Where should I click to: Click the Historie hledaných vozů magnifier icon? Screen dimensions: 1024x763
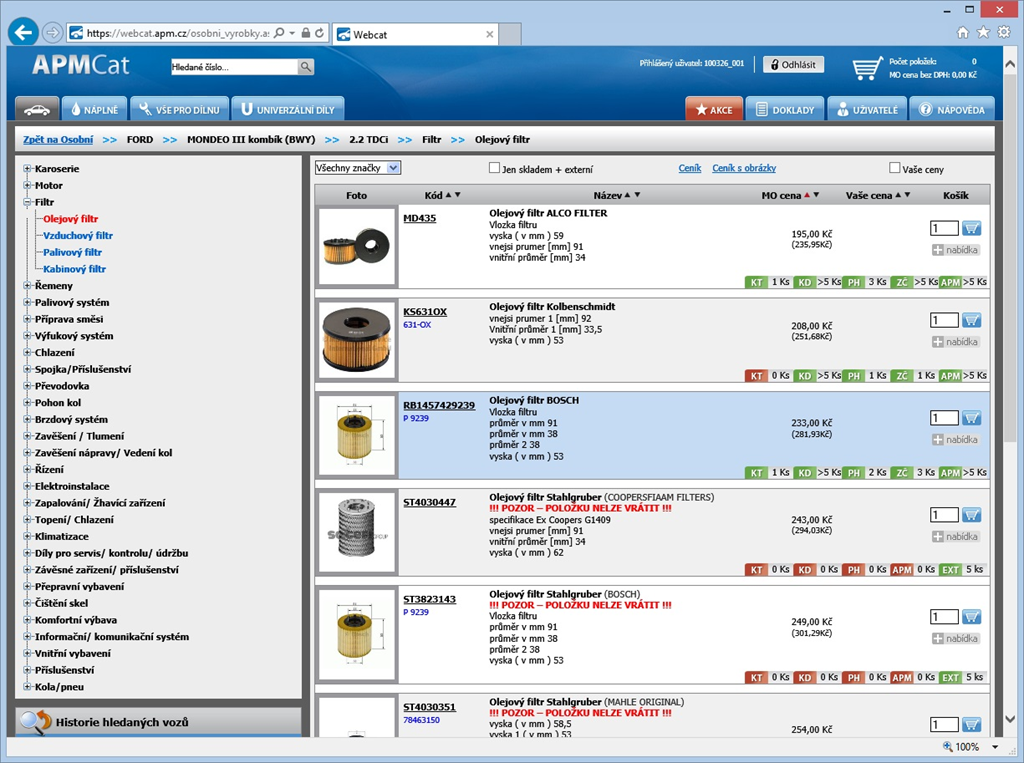pyautogui.click(x=35, y=722)
